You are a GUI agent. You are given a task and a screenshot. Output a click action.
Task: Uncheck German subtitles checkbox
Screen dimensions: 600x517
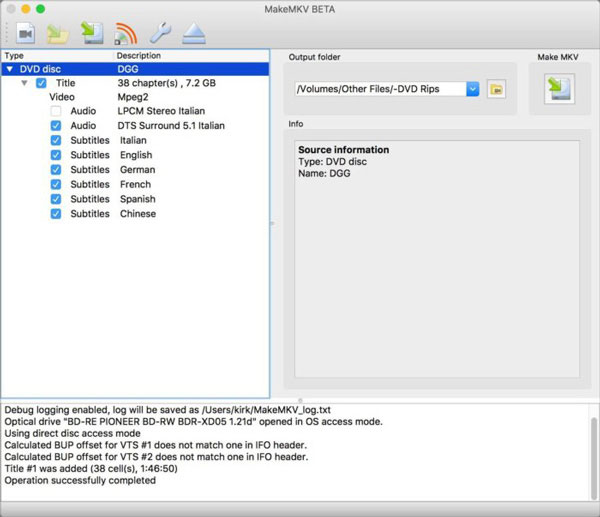tap(56, 170)
